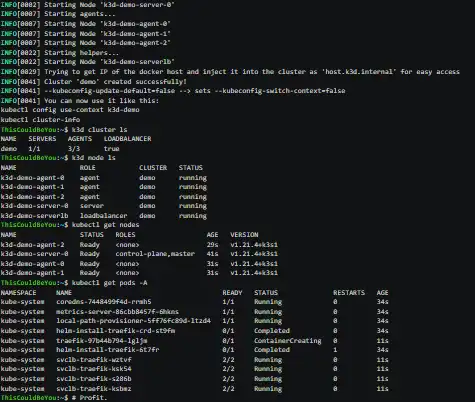Click 'Completed' status of helm-install-traefik-crd pod

point(272,331)
